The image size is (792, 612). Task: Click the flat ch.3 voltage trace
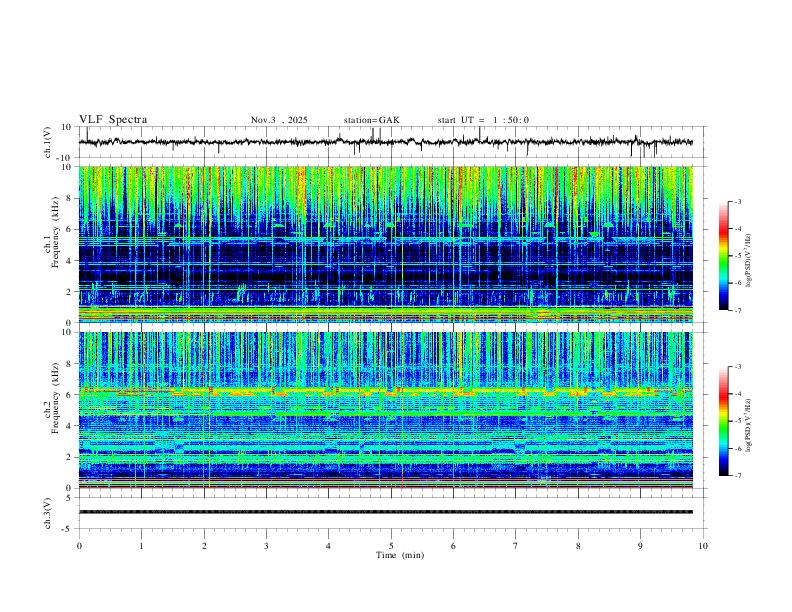(x=385, y=512)
